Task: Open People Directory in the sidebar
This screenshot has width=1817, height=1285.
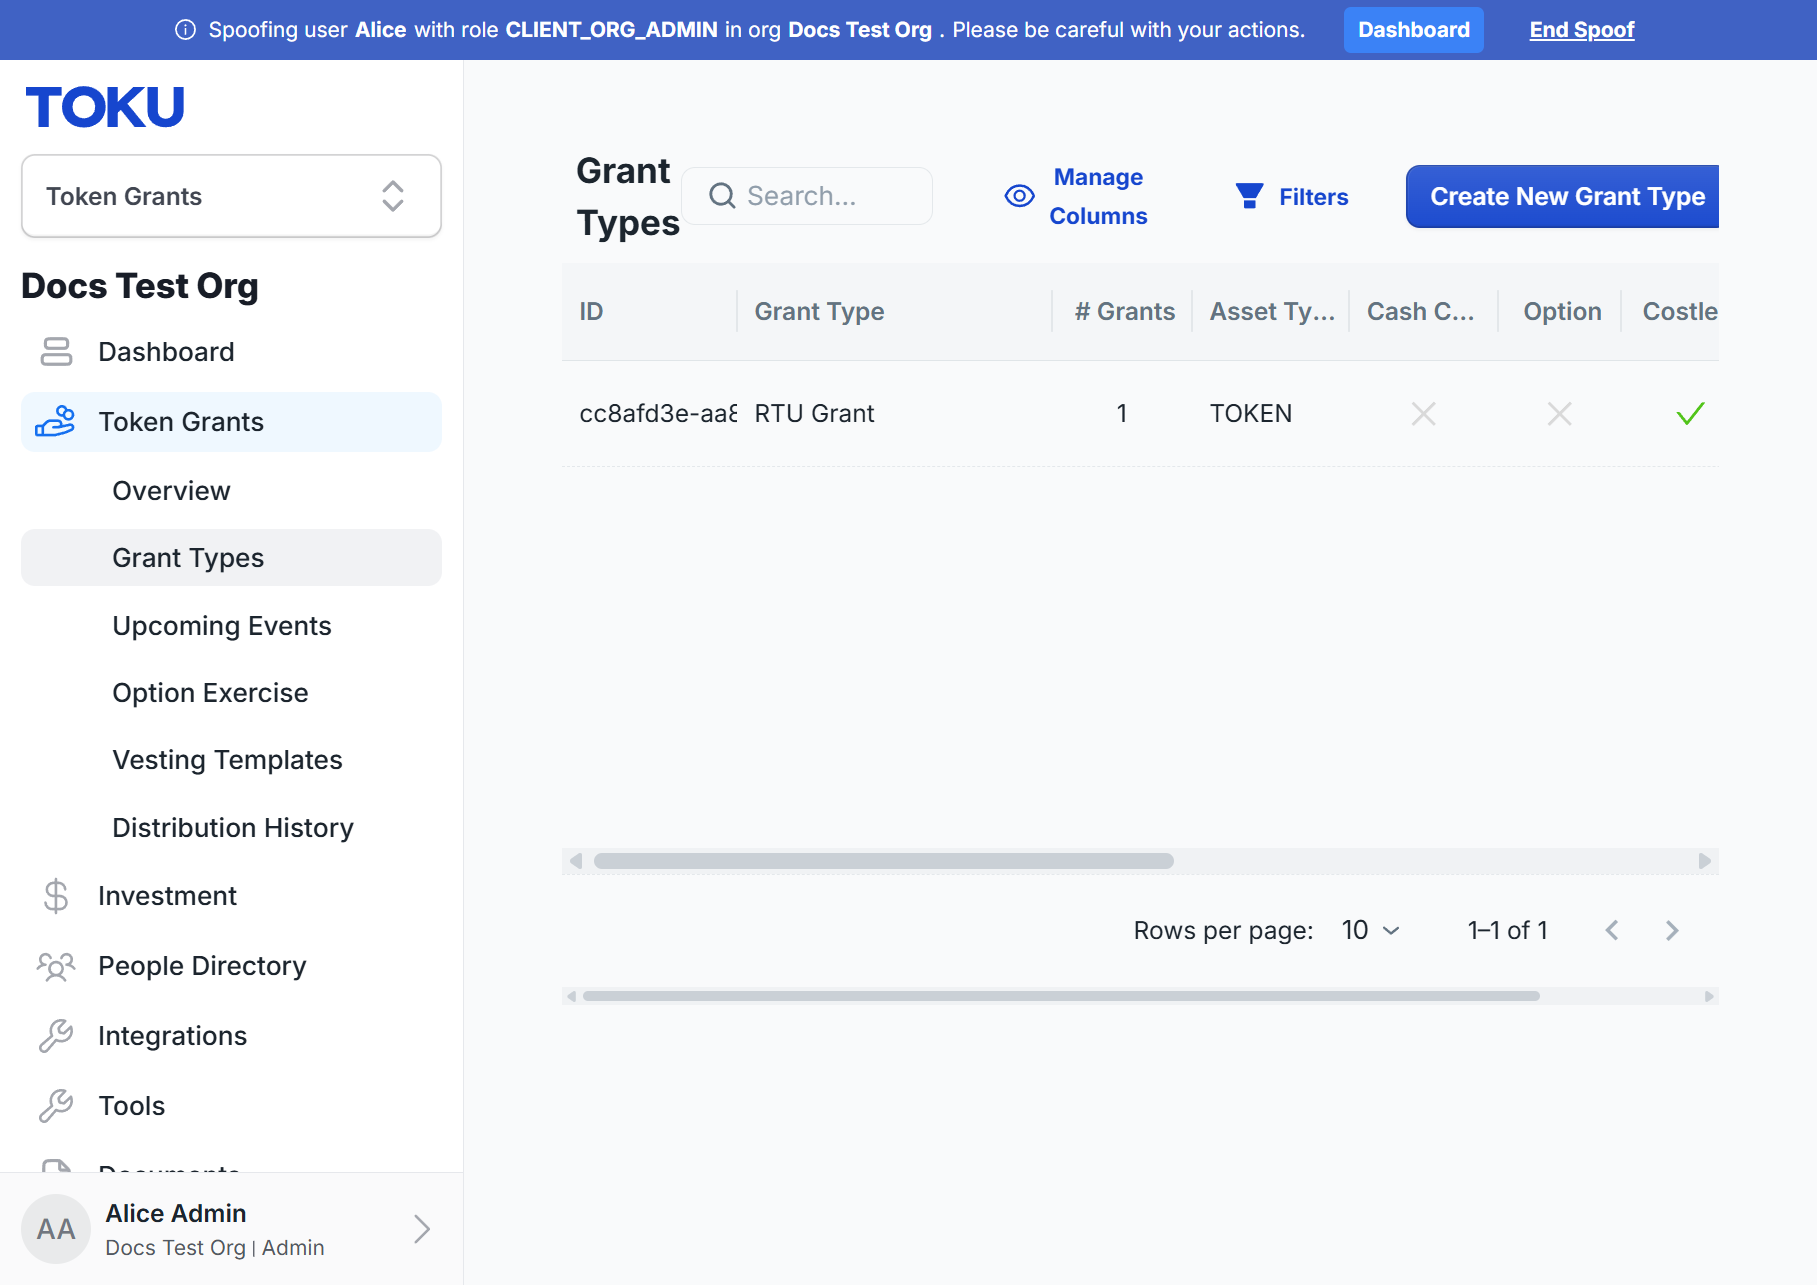Action: pos(231,966)
